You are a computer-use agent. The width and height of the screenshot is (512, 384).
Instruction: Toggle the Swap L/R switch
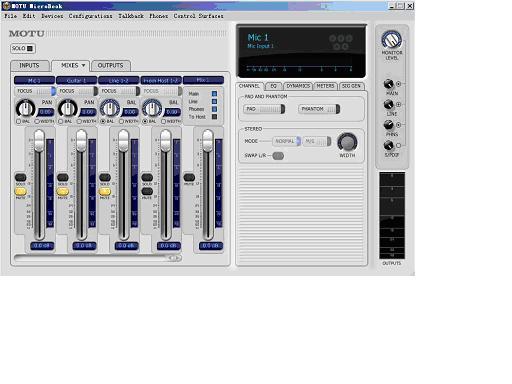click(x=278, y=156)
